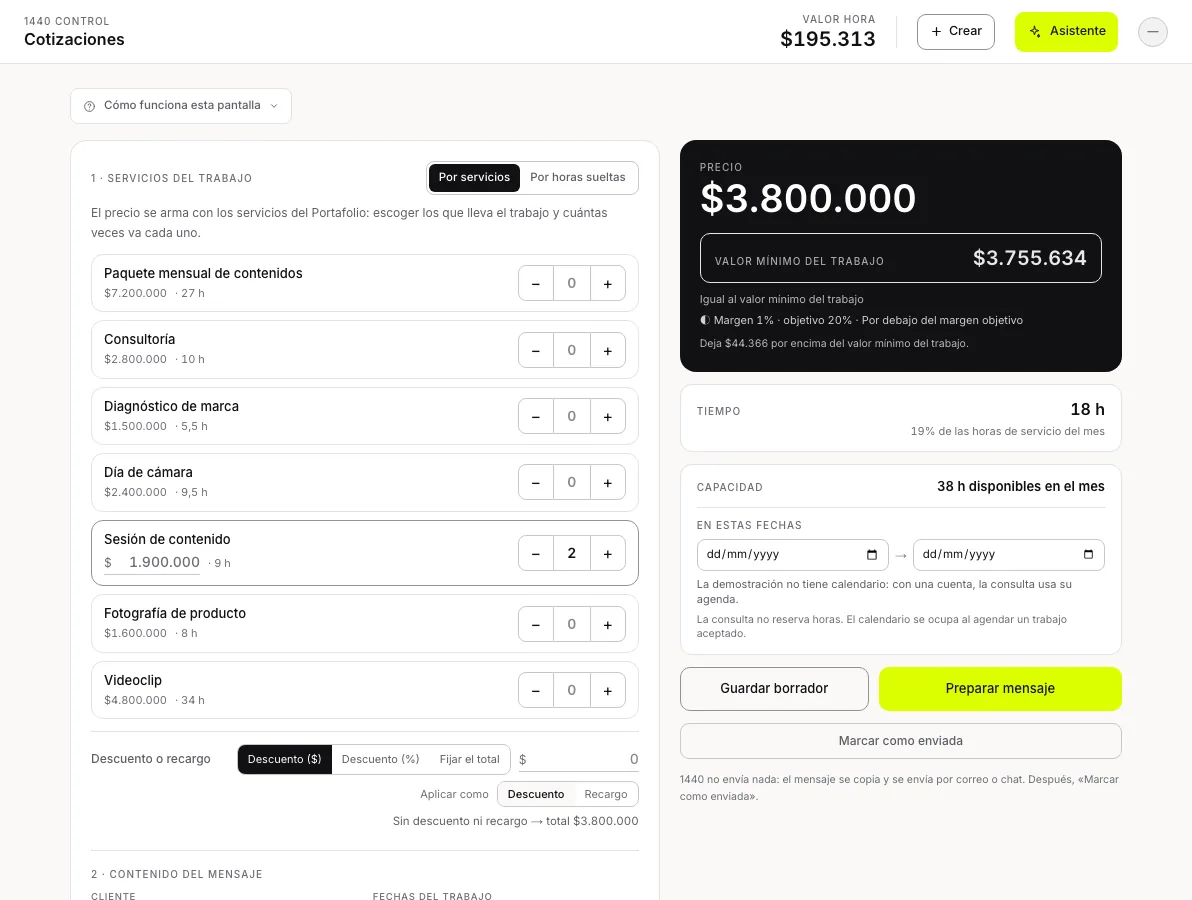1192x900 pixels.
Task: Click the Cotizaciones title
Action: click(x=74, y=40)
